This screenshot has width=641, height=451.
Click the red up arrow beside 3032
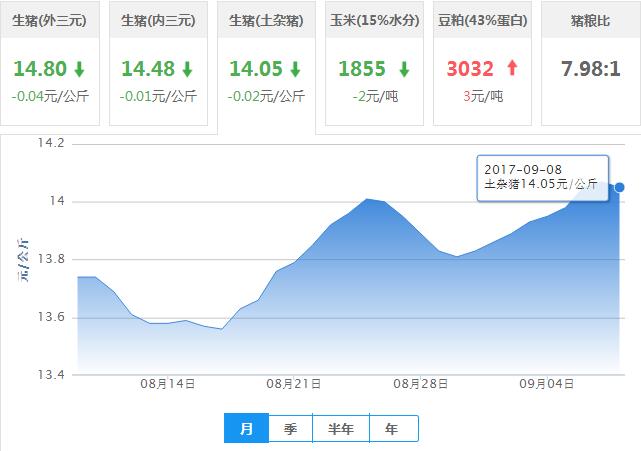click(513, 70)
